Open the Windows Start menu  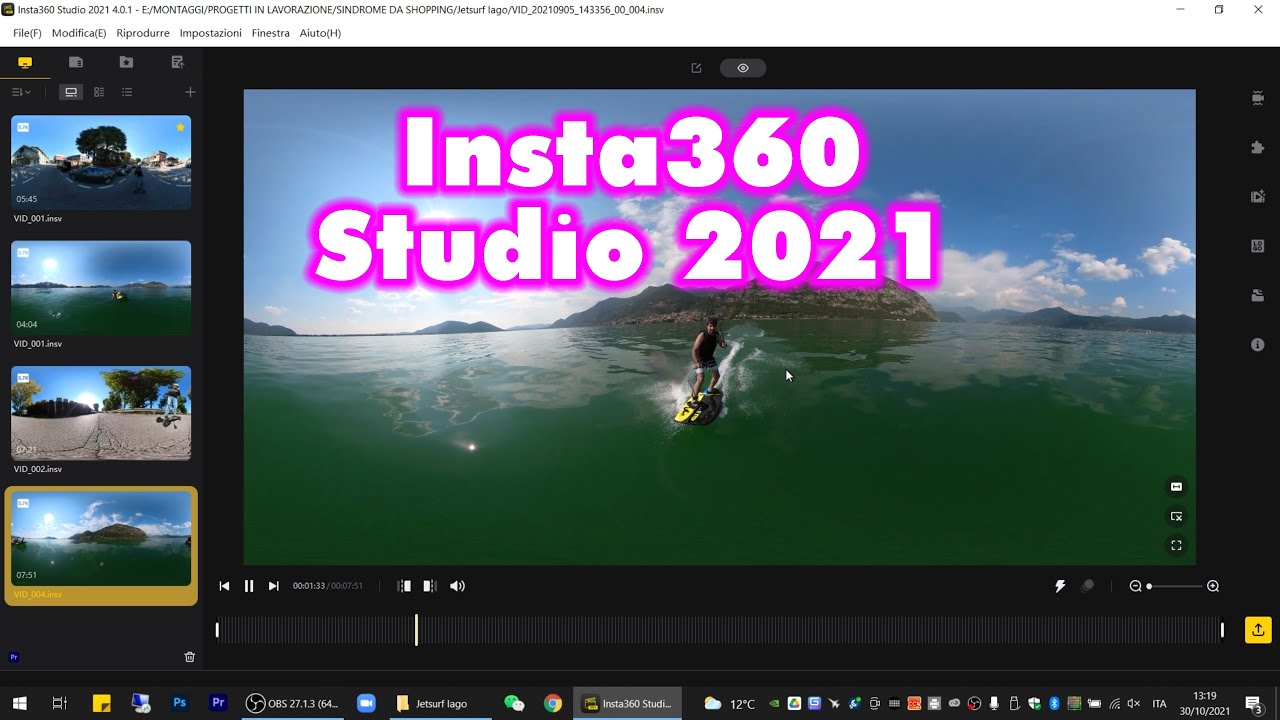pyautogui.click(x=19, y=703)
